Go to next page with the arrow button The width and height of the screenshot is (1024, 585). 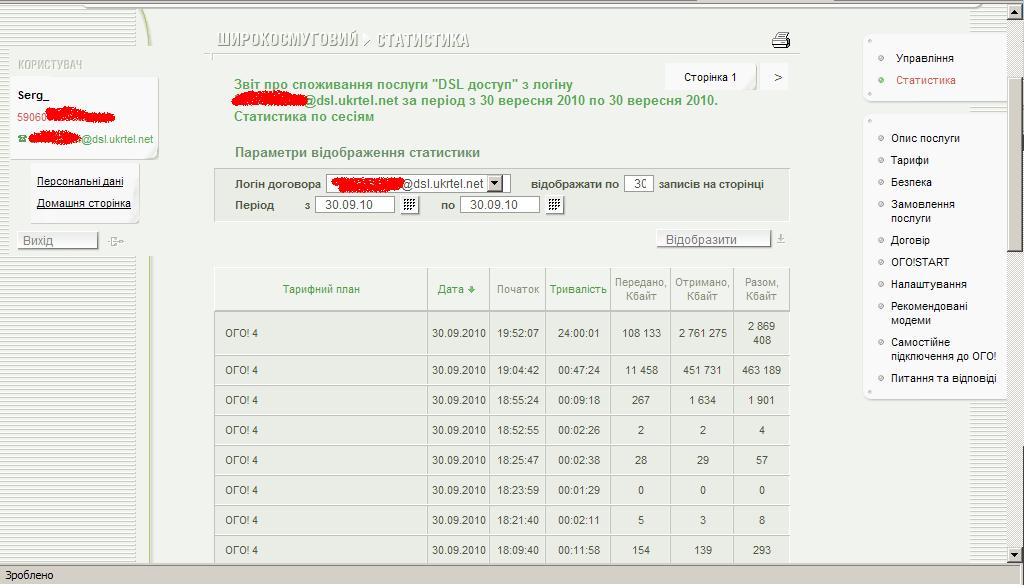778,77
